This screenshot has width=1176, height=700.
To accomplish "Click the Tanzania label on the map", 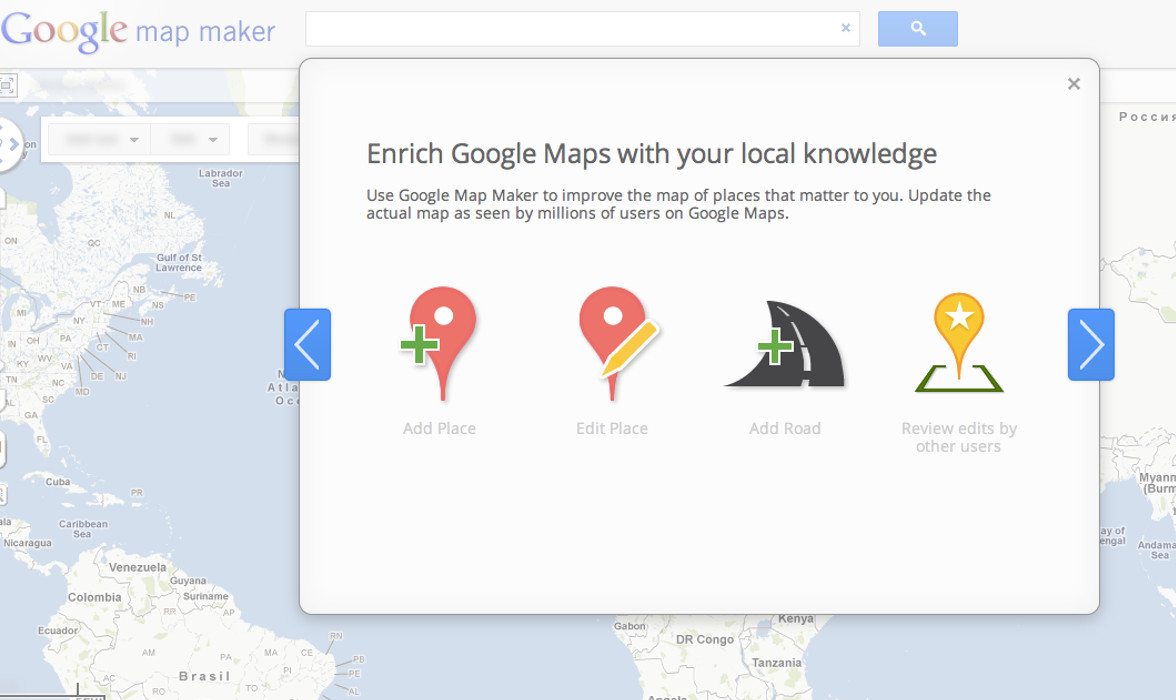I will [x=777, y=662].
